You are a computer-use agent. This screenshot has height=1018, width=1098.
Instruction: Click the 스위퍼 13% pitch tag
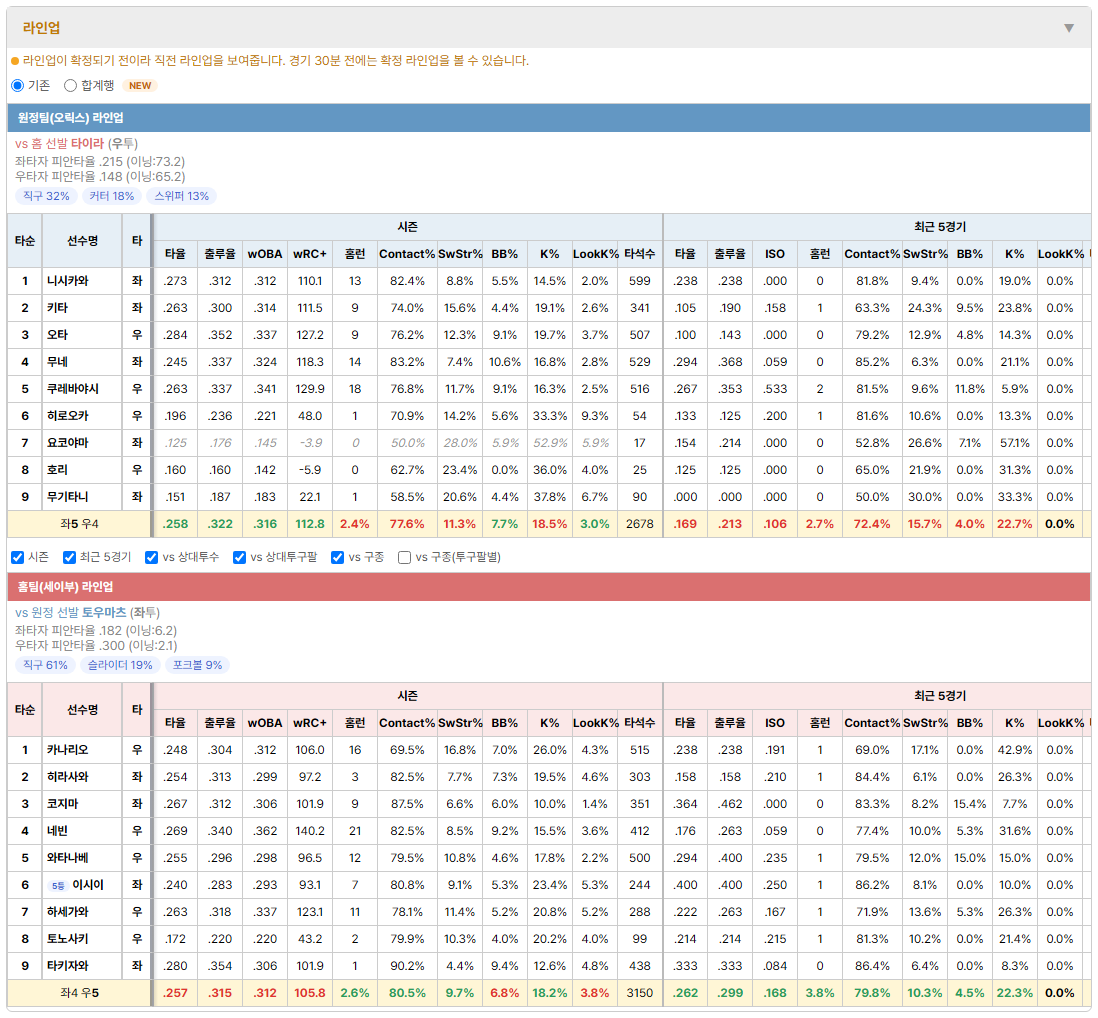point(182,196)
